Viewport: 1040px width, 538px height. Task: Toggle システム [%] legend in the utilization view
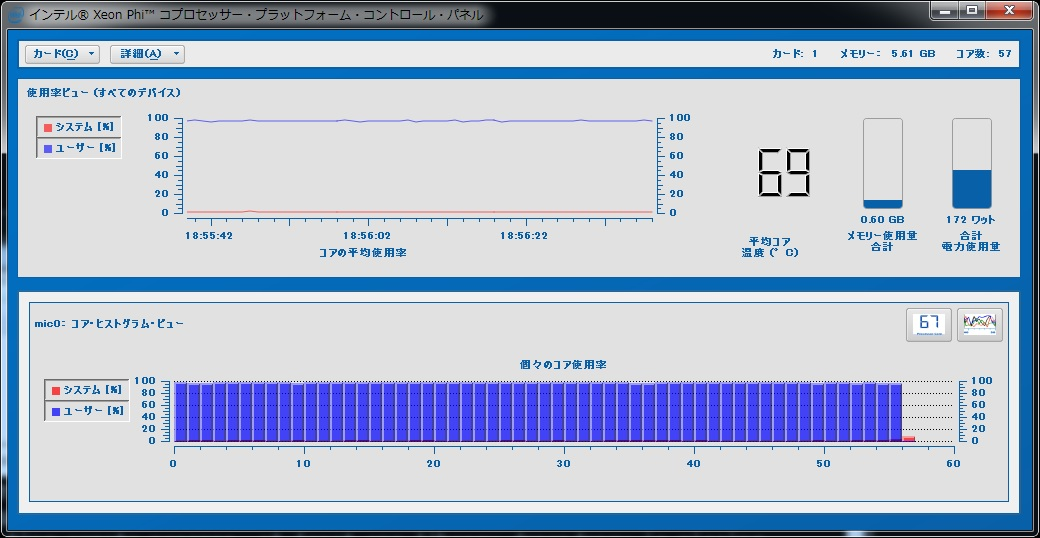[x=79, y=127]
